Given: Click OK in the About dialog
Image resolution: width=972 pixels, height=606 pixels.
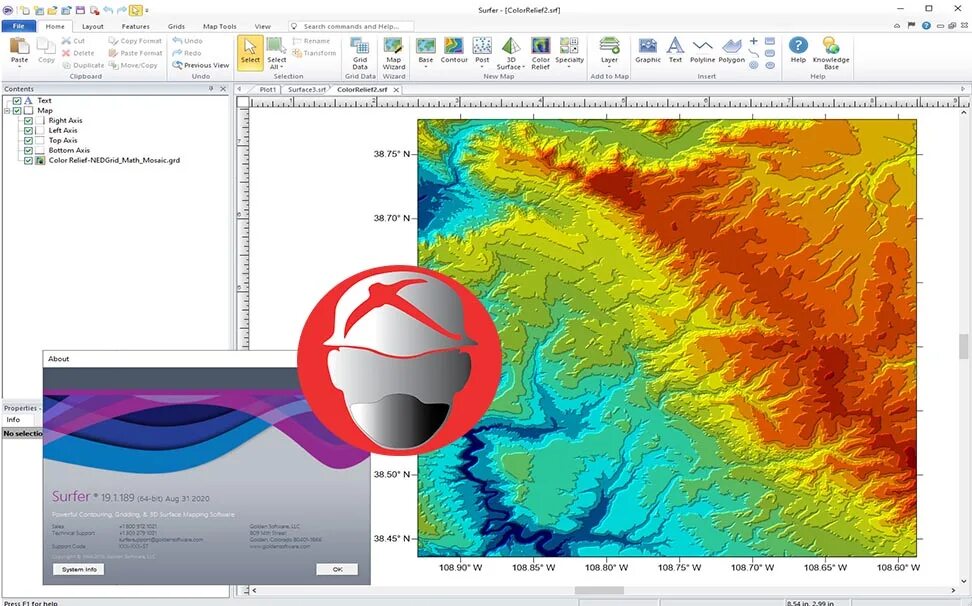Looking at the screenshot, I should coord(337,569).
